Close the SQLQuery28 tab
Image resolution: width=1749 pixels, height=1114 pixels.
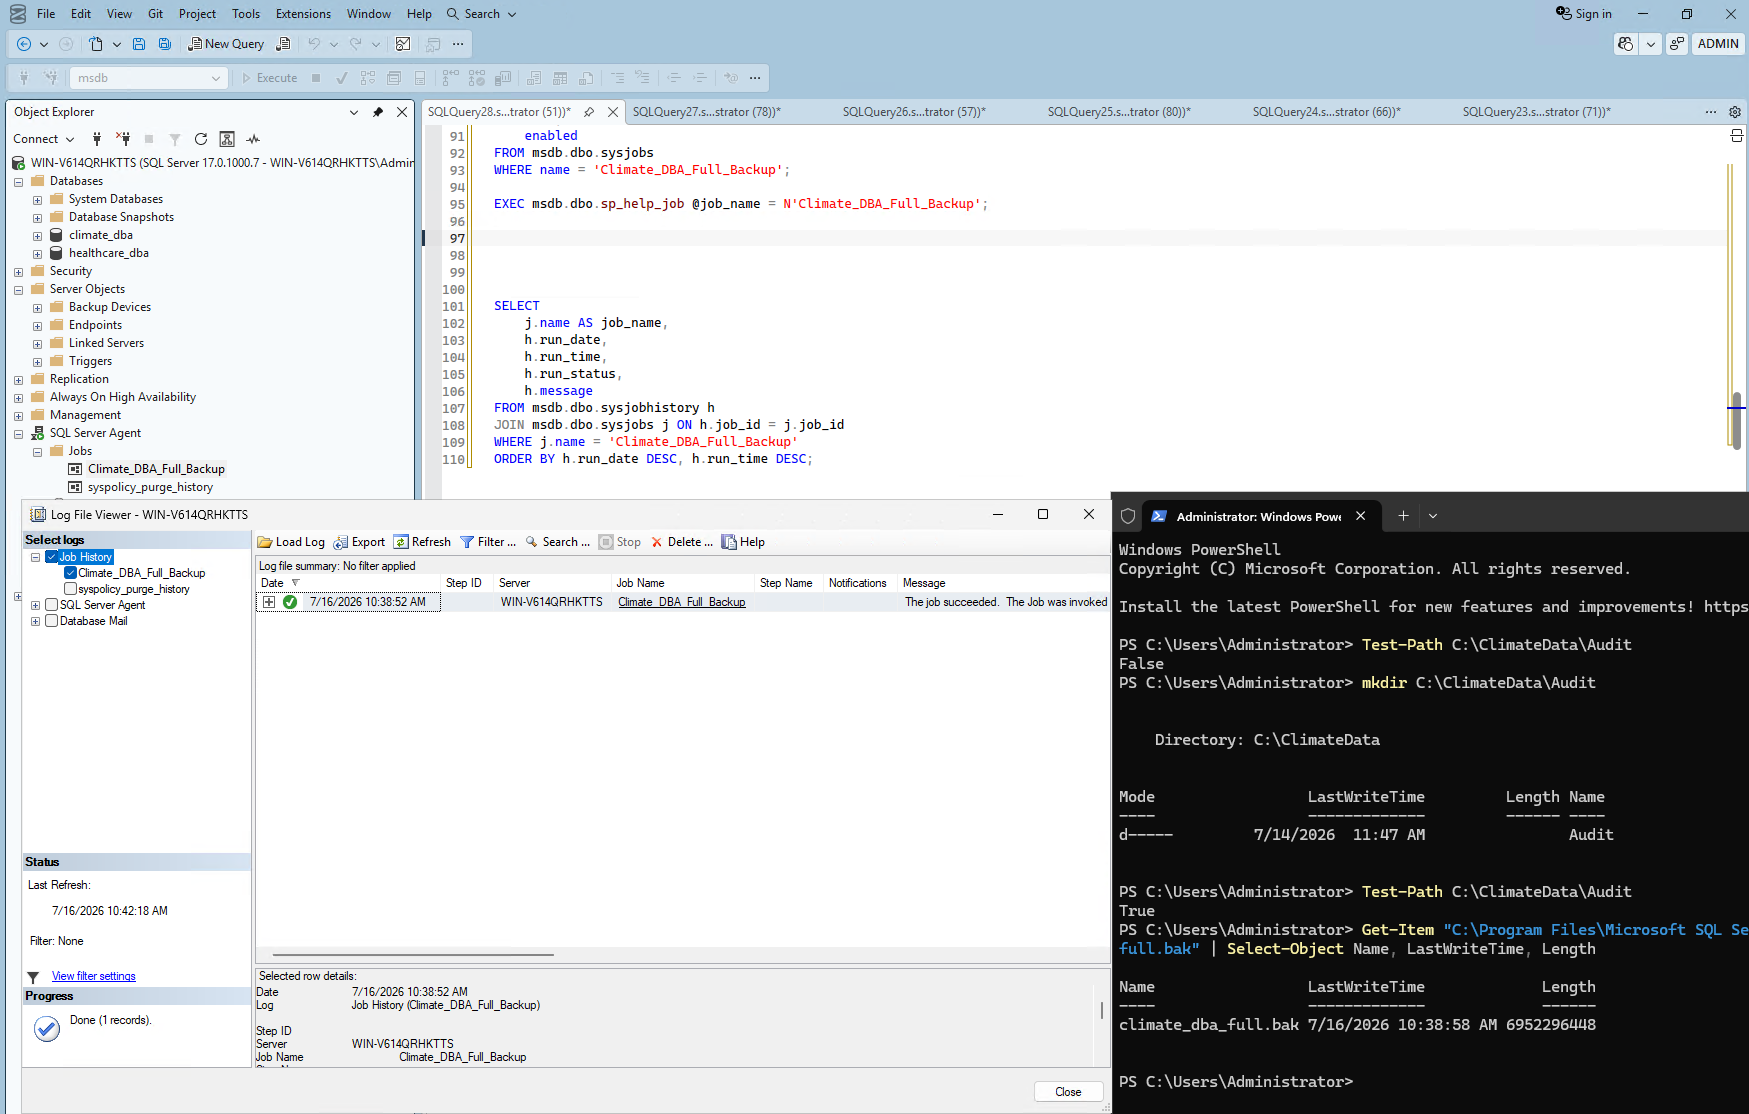(613, 112)
